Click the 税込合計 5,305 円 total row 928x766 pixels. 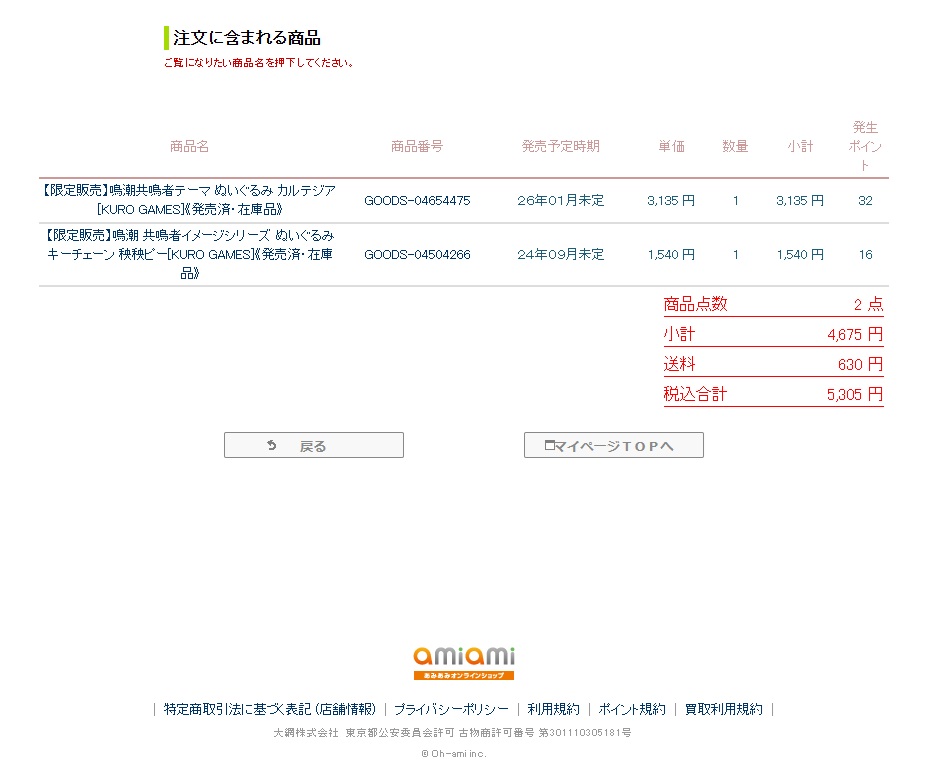(x=773, y=394)
